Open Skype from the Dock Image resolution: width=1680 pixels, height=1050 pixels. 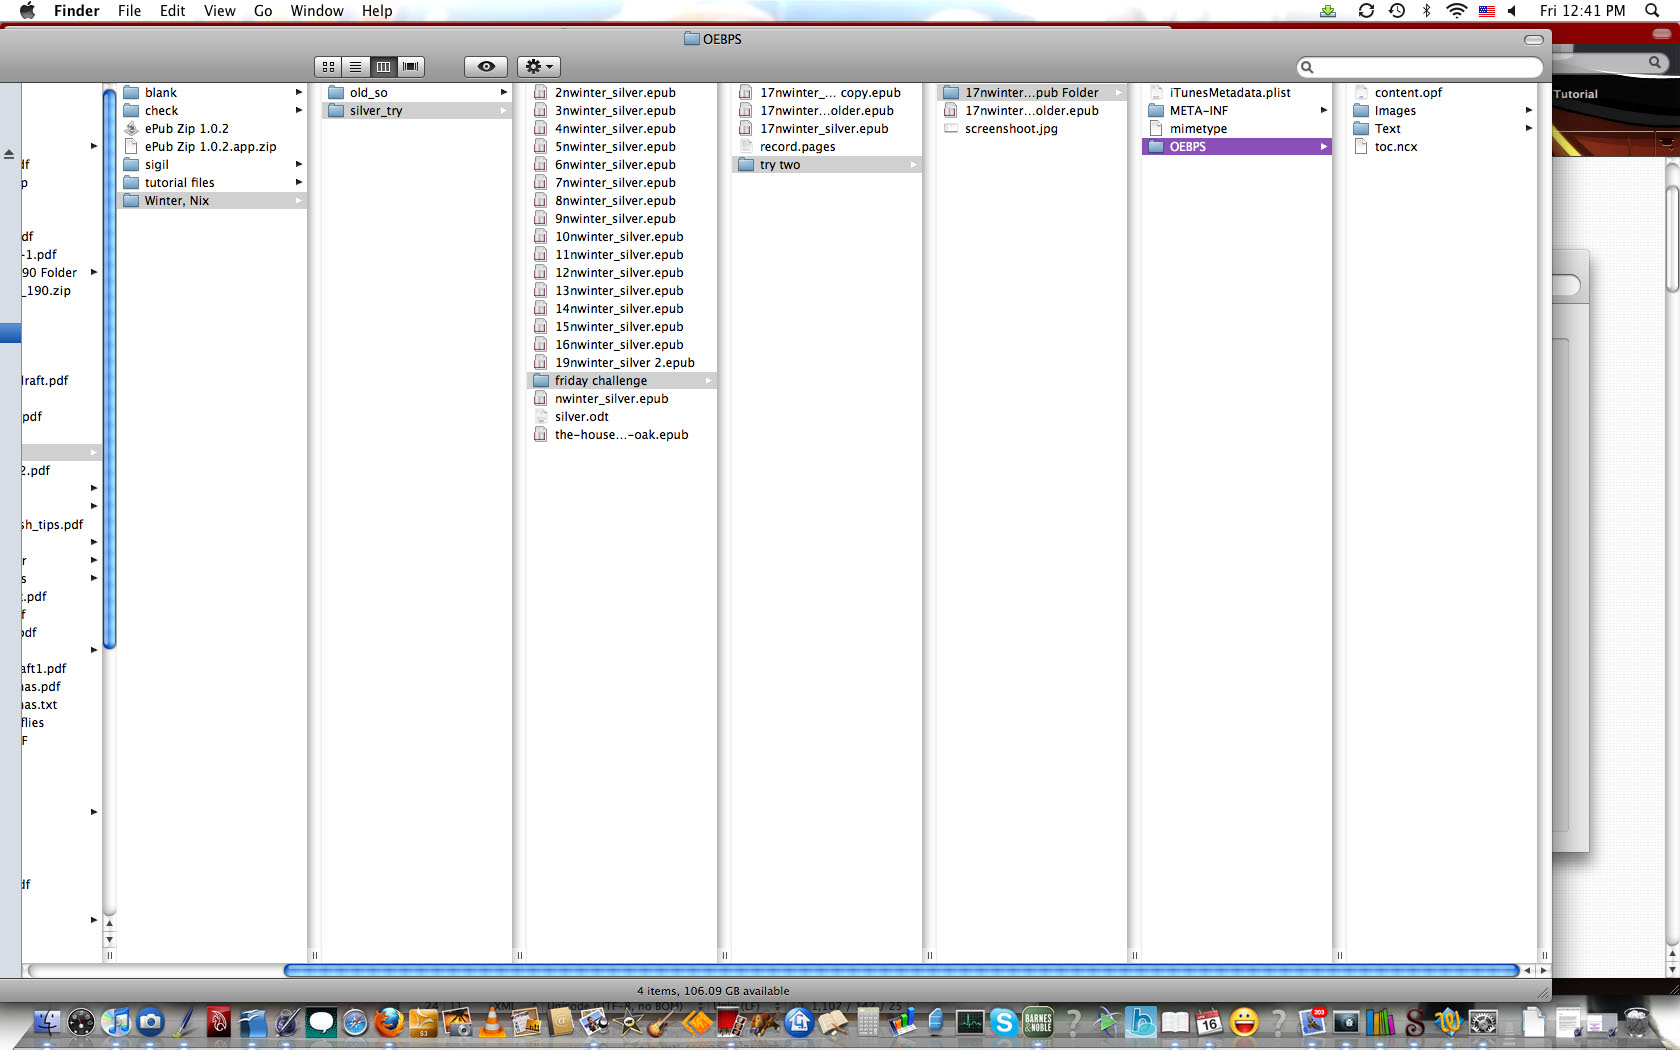click(x=1003, y=1022)
